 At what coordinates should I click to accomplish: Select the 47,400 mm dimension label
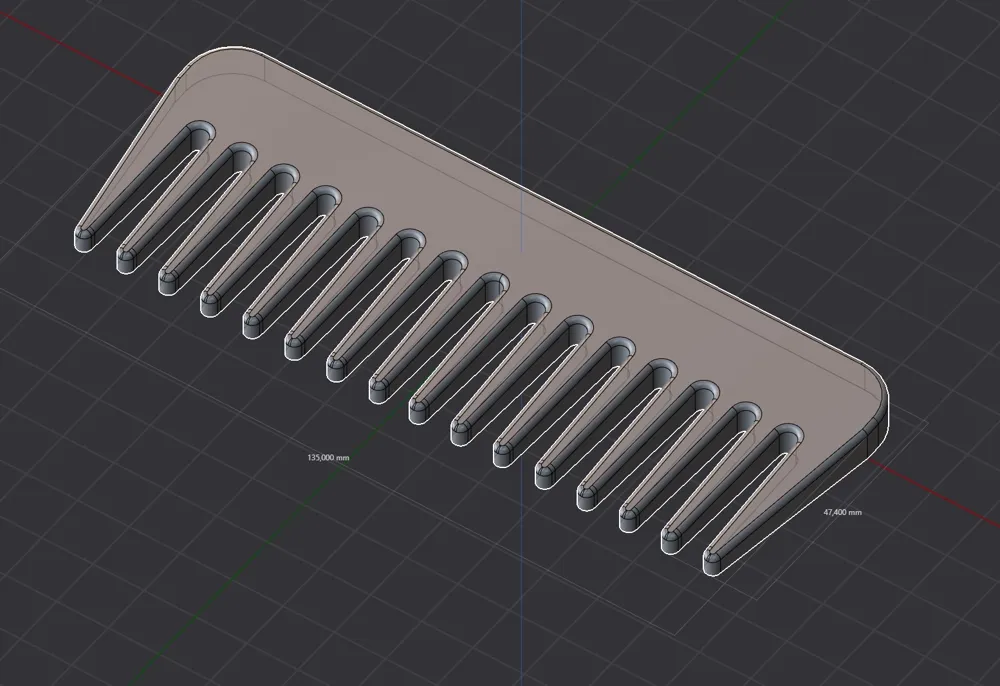point(842,512)
